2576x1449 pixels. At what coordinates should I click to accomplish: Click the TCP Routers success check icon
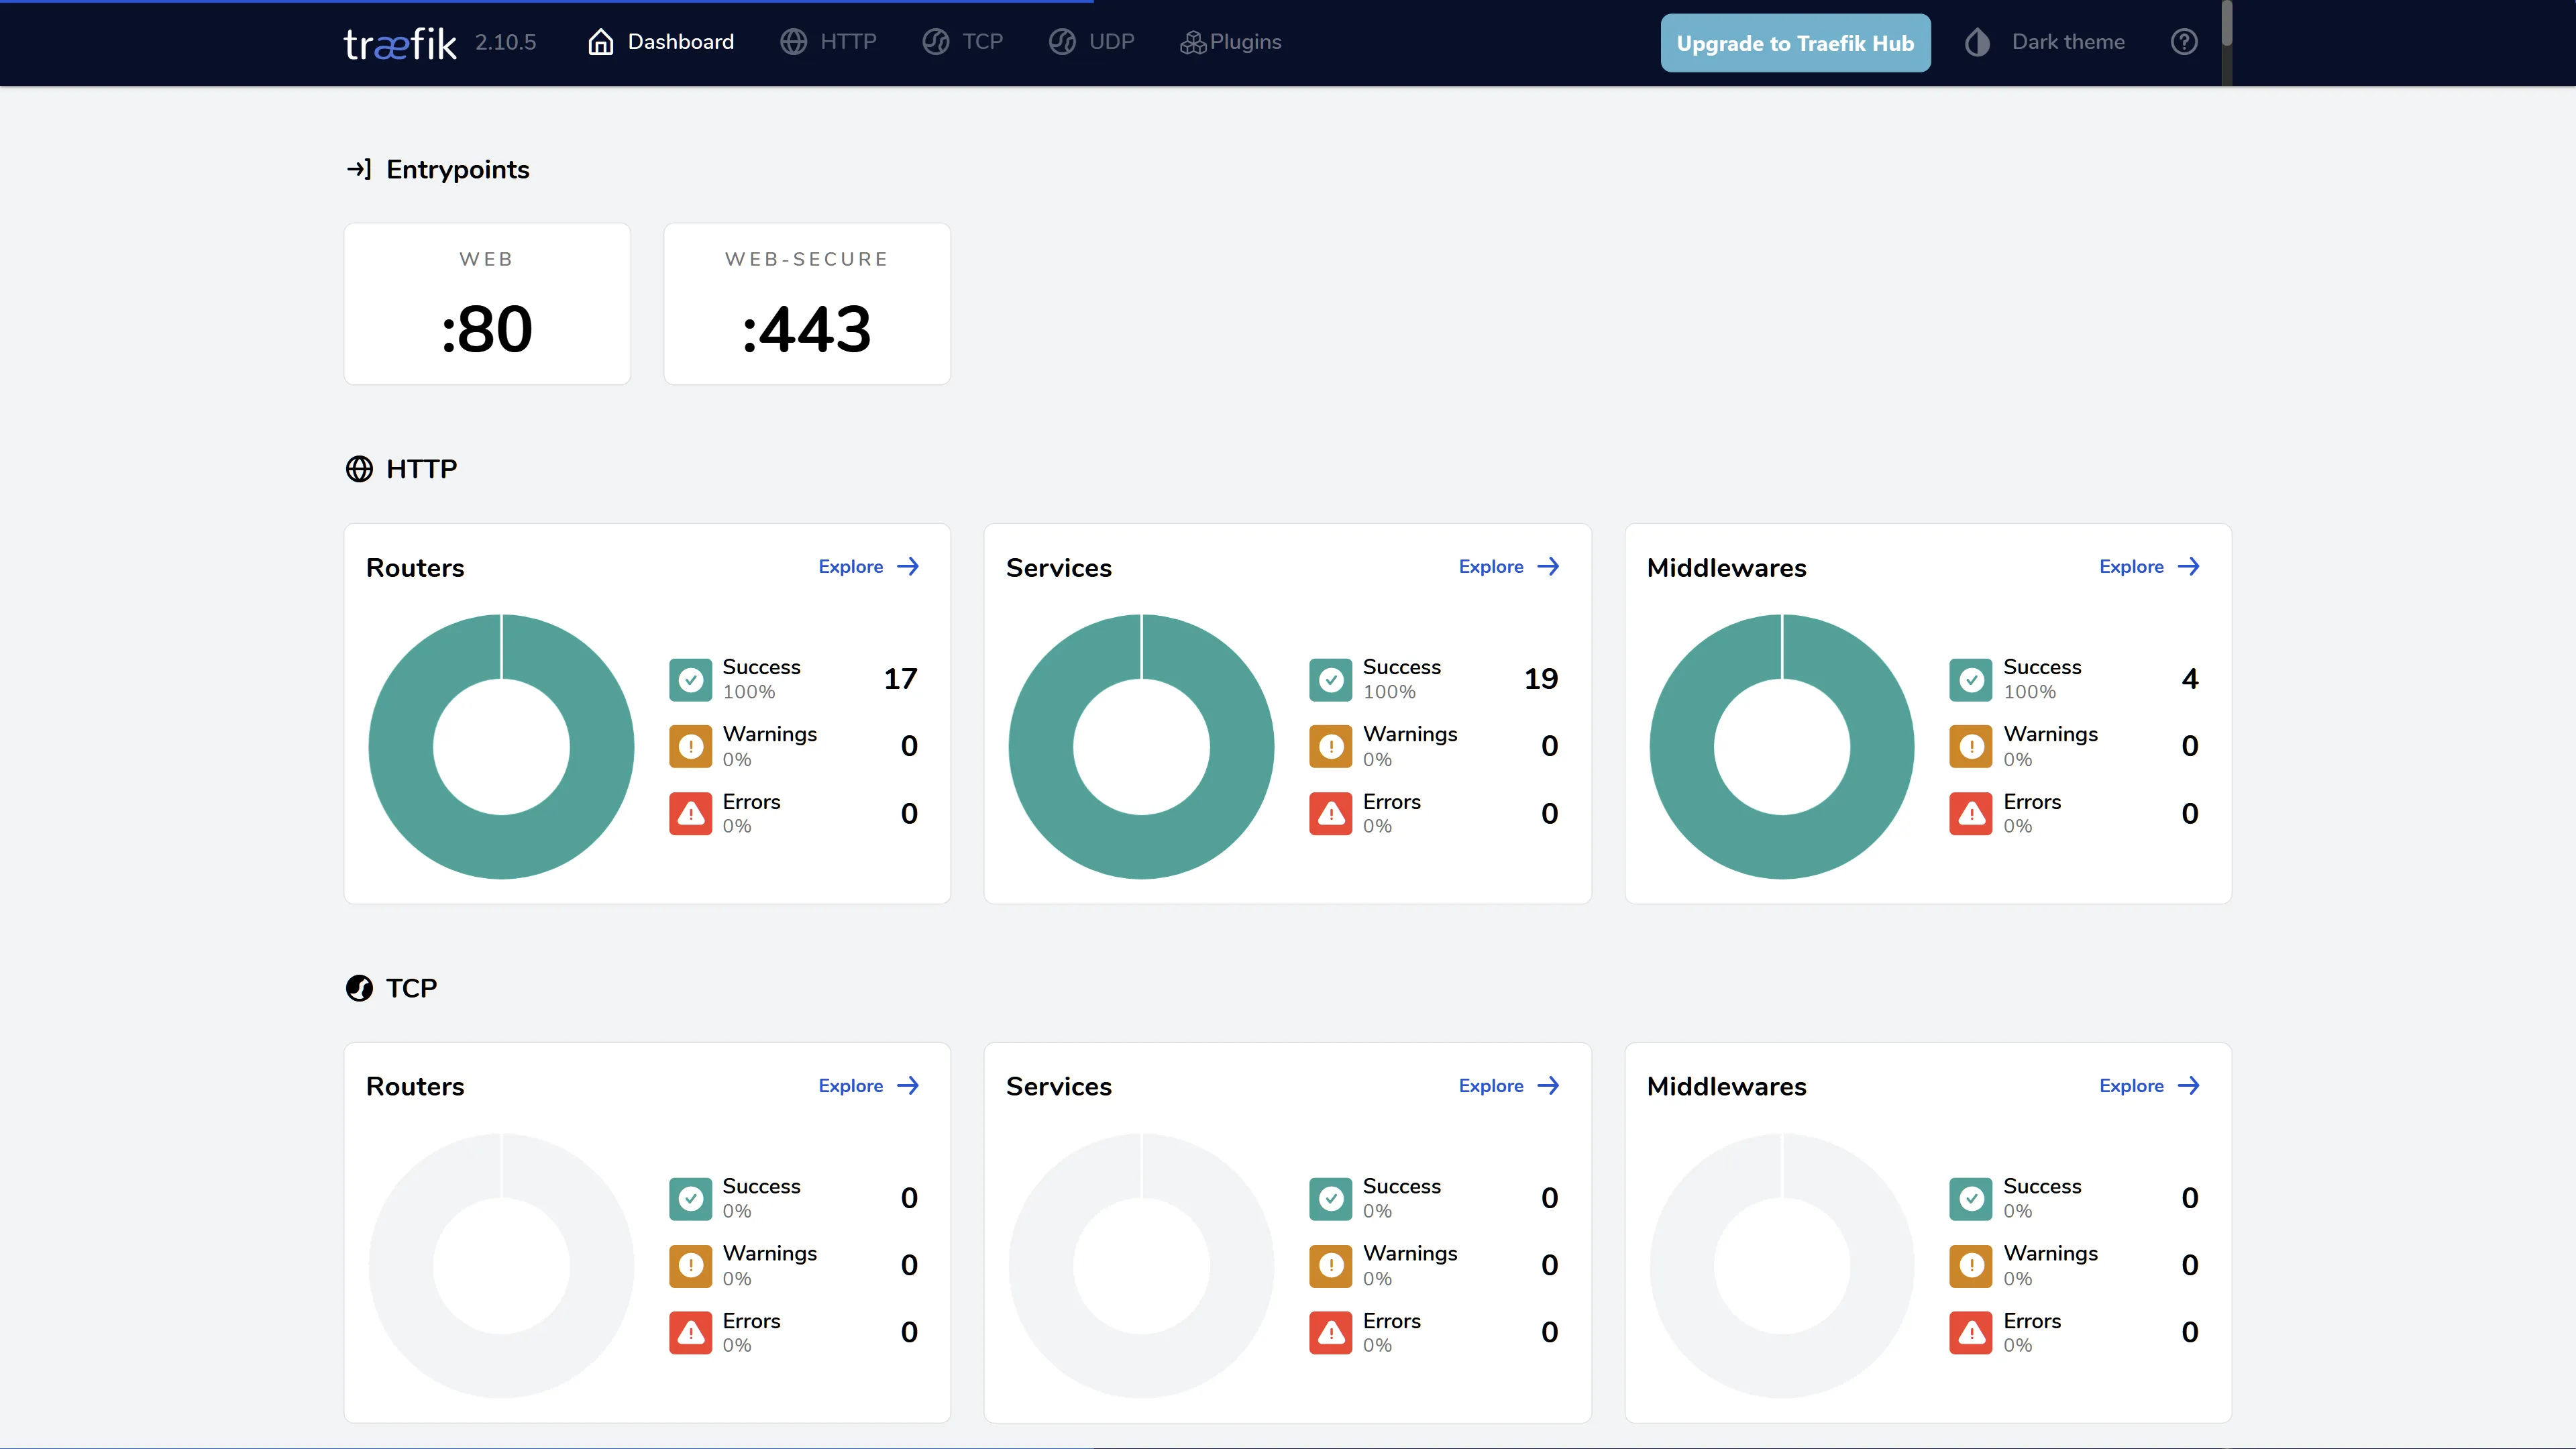click(x=690, y=1198)
